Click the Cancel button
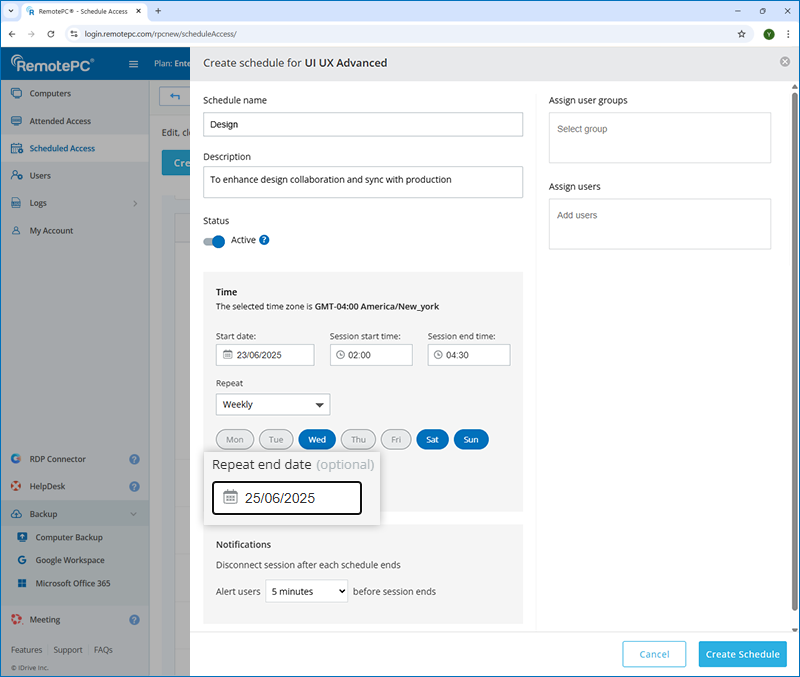This screenshot has width=800, height=677. pos(654,654)
